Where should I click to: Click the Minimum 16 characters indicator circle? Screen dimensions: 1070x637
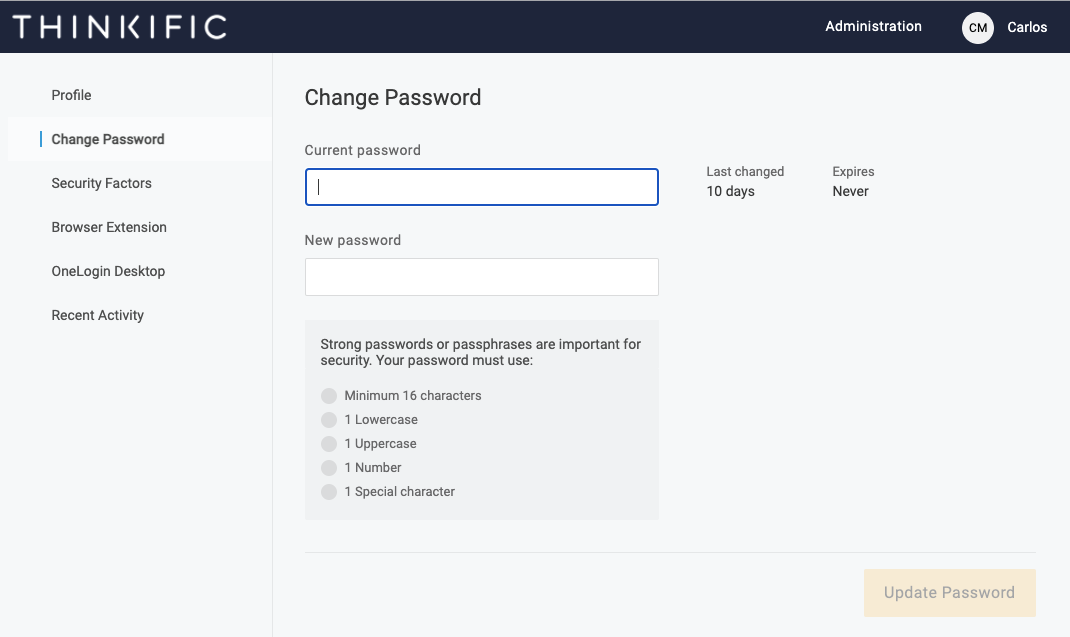click(x=329, y=396)
